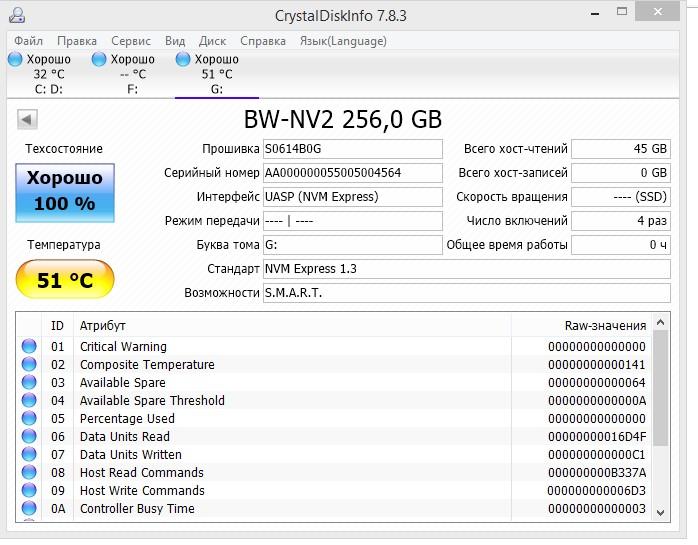Click status orb for Host Read Commands
This screenshot has height=545, width=698.
(x=29, y=473)
